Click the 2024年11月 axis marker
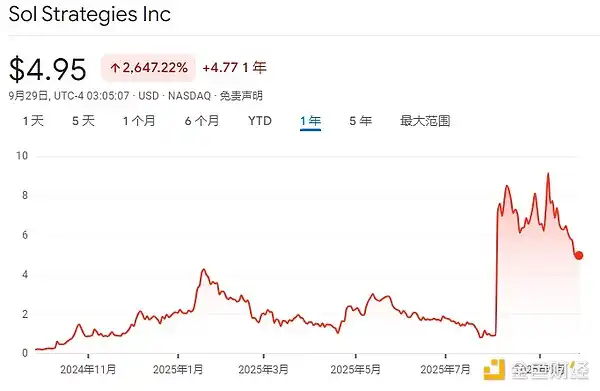The image size is (600, 391). tap(88, 369)
